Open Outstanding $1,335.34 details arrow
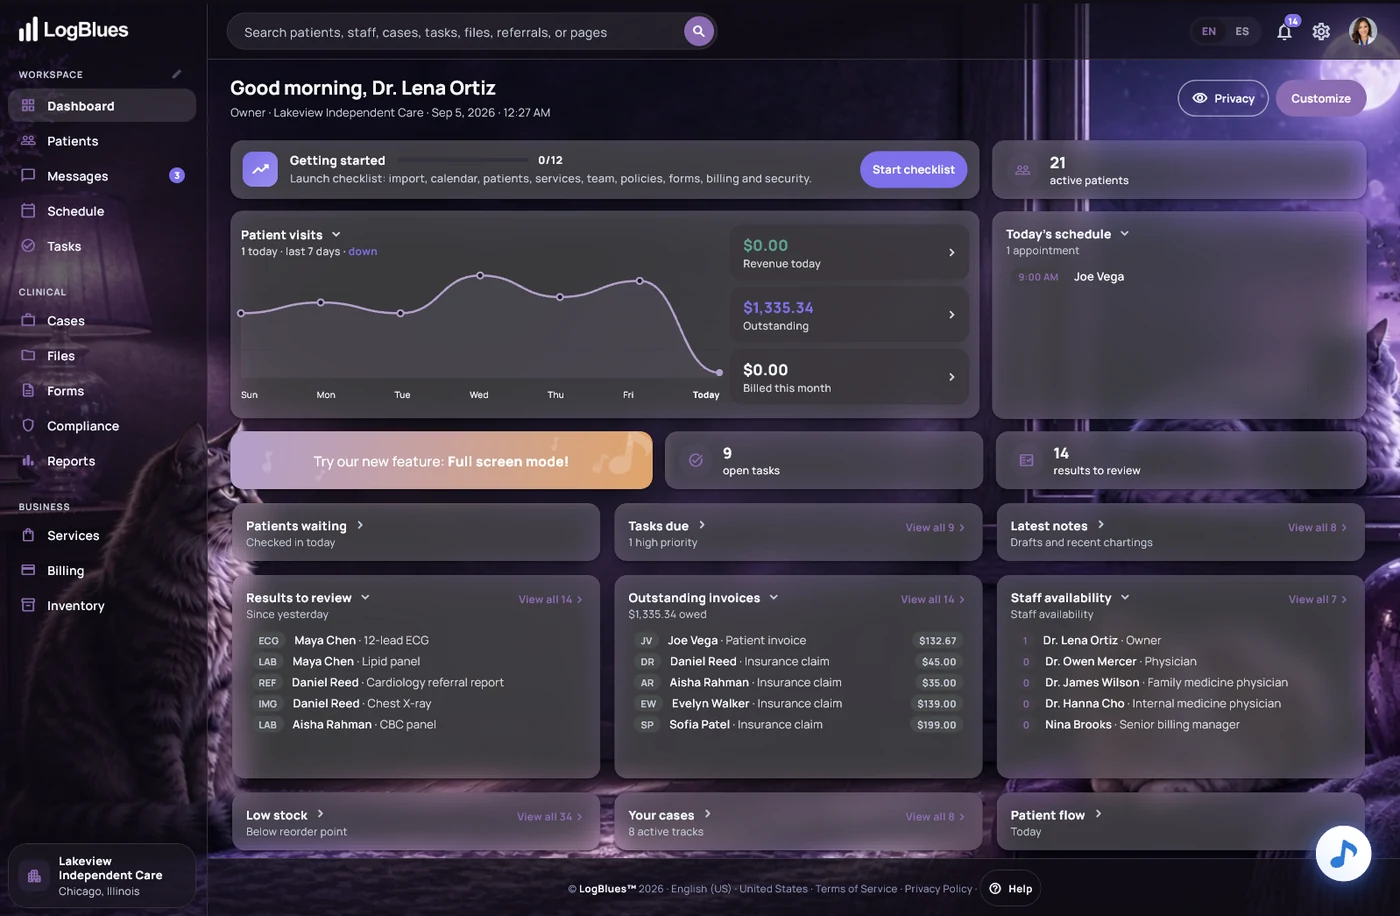The width and height of the screenshot is (1400, 916). [951, 315]
